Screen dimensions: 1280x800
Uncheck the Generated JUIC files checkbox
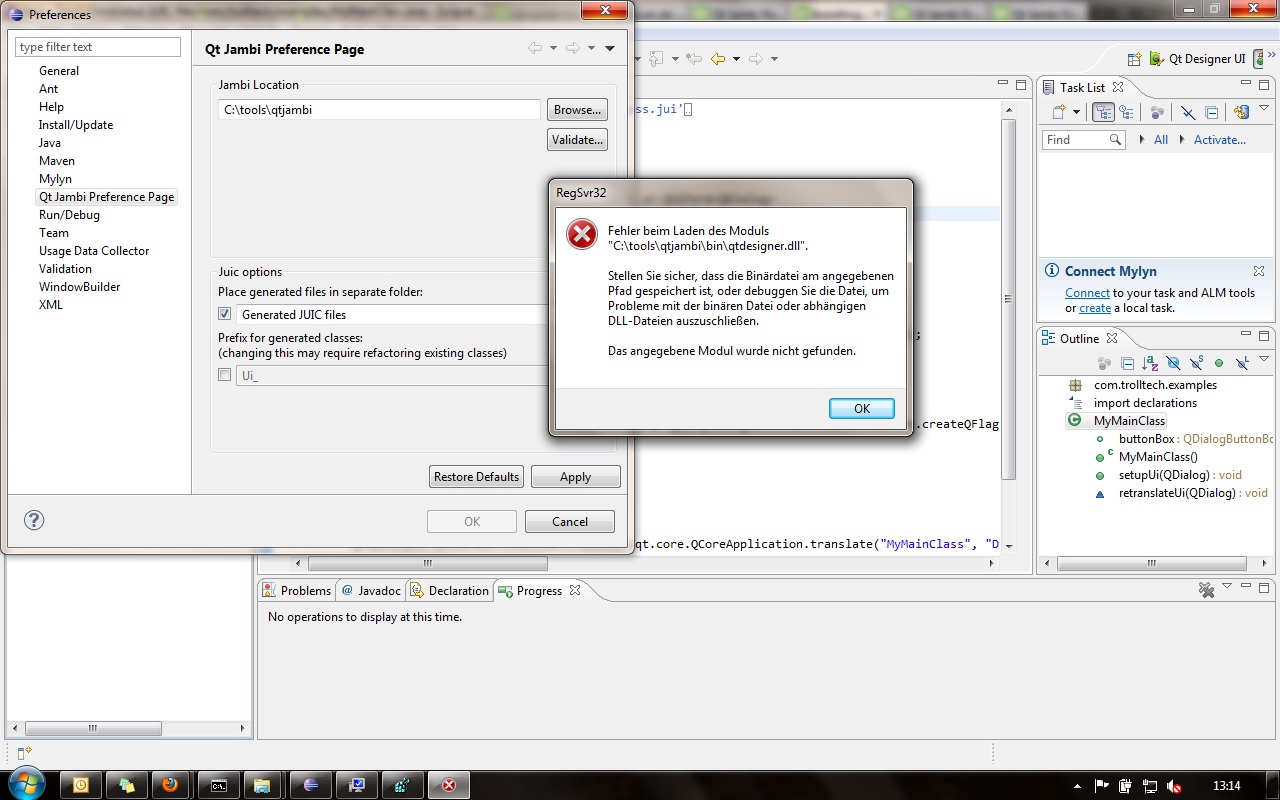coord(225,314)
